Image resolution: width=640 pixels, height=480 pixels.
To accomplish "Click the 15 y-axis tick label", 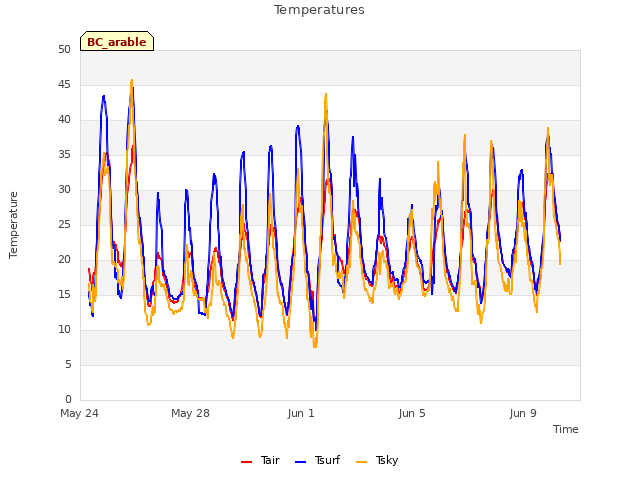I will (64, 294).
